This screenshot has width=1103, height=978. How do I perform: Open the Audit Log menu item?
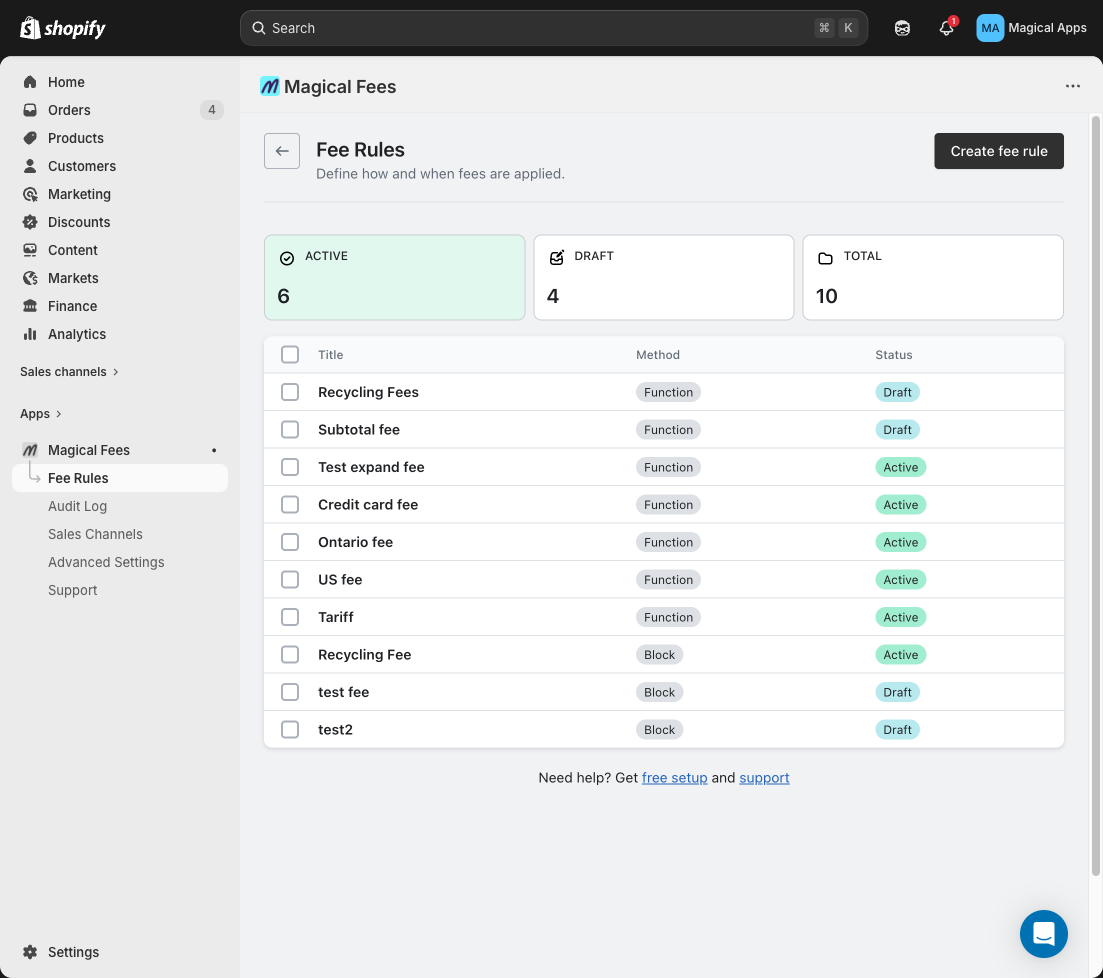point(77,506)
